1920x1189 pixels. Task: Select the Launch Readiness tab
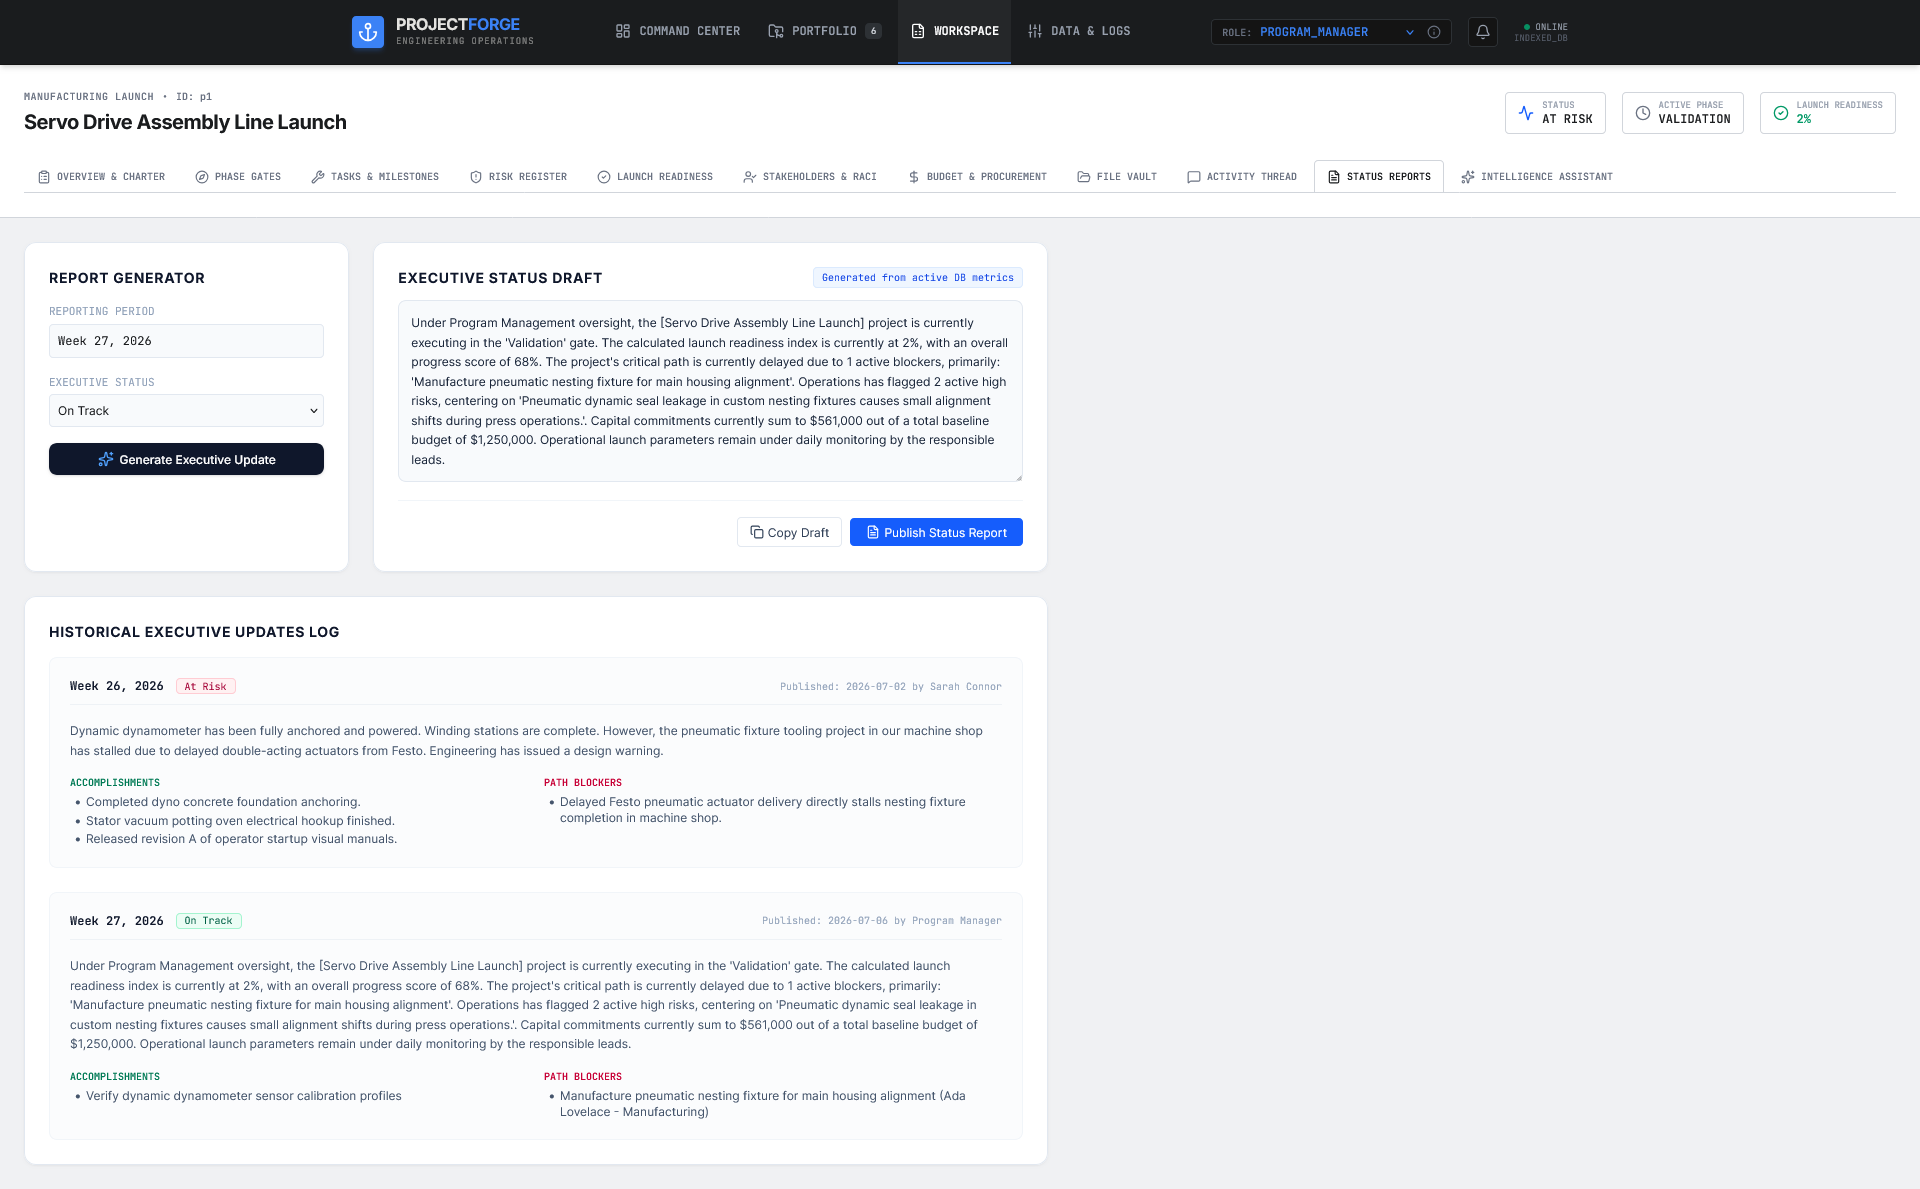pos(655,177)
